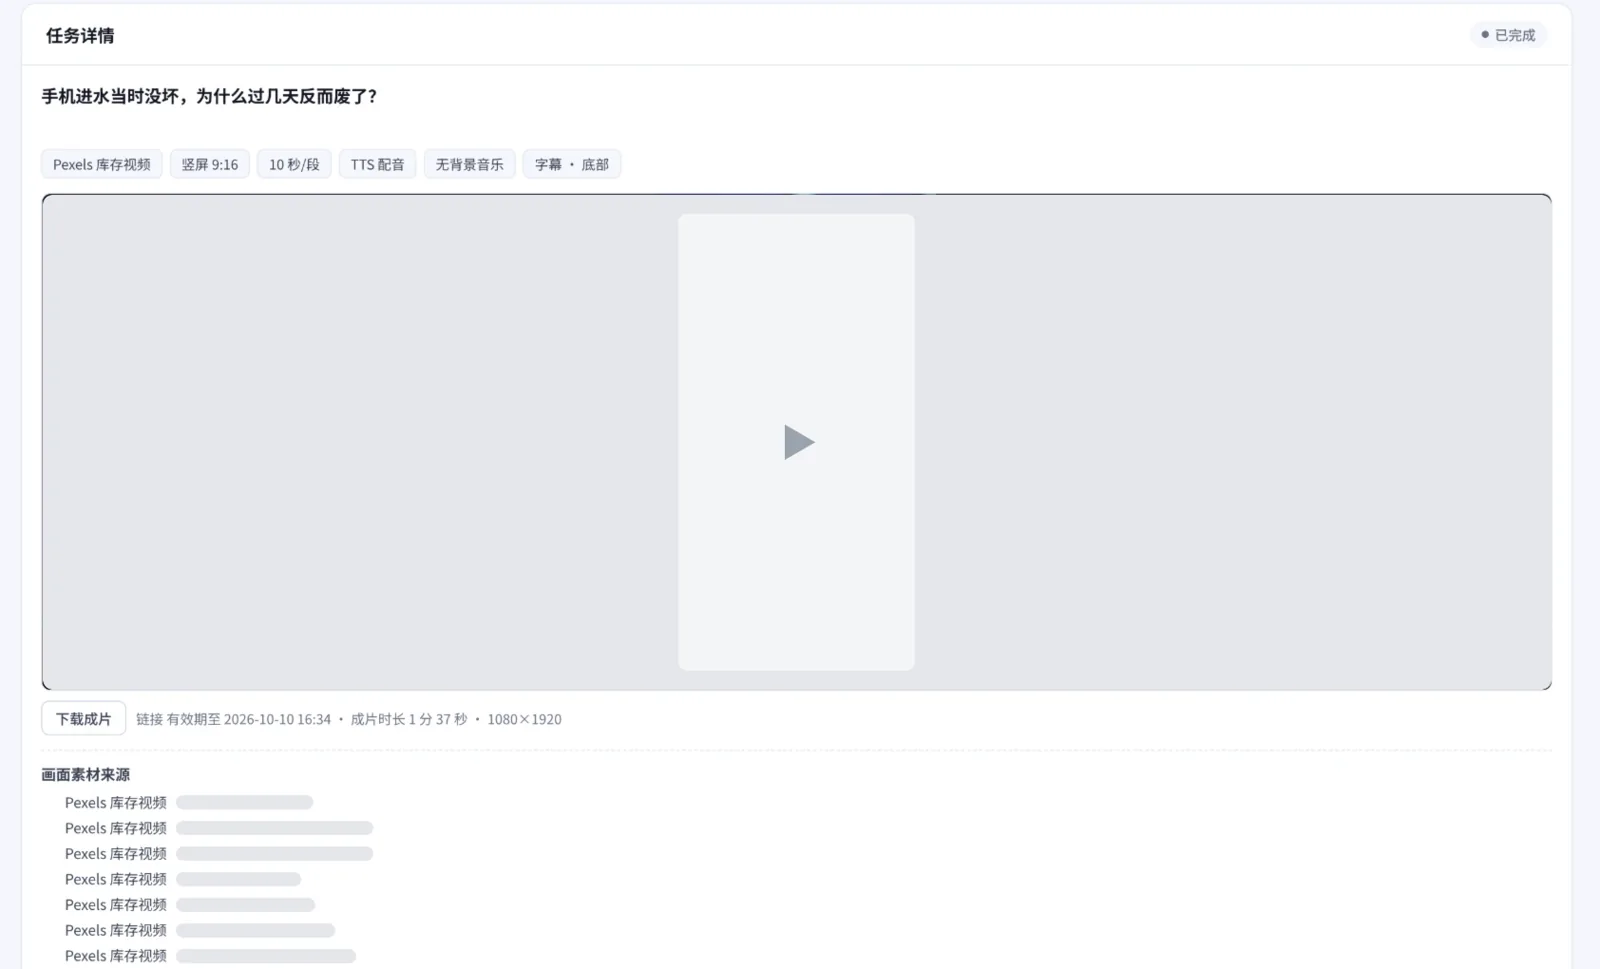
Task: Click the vertical video thumbnail preview
Action: click(x=796, y=442)
